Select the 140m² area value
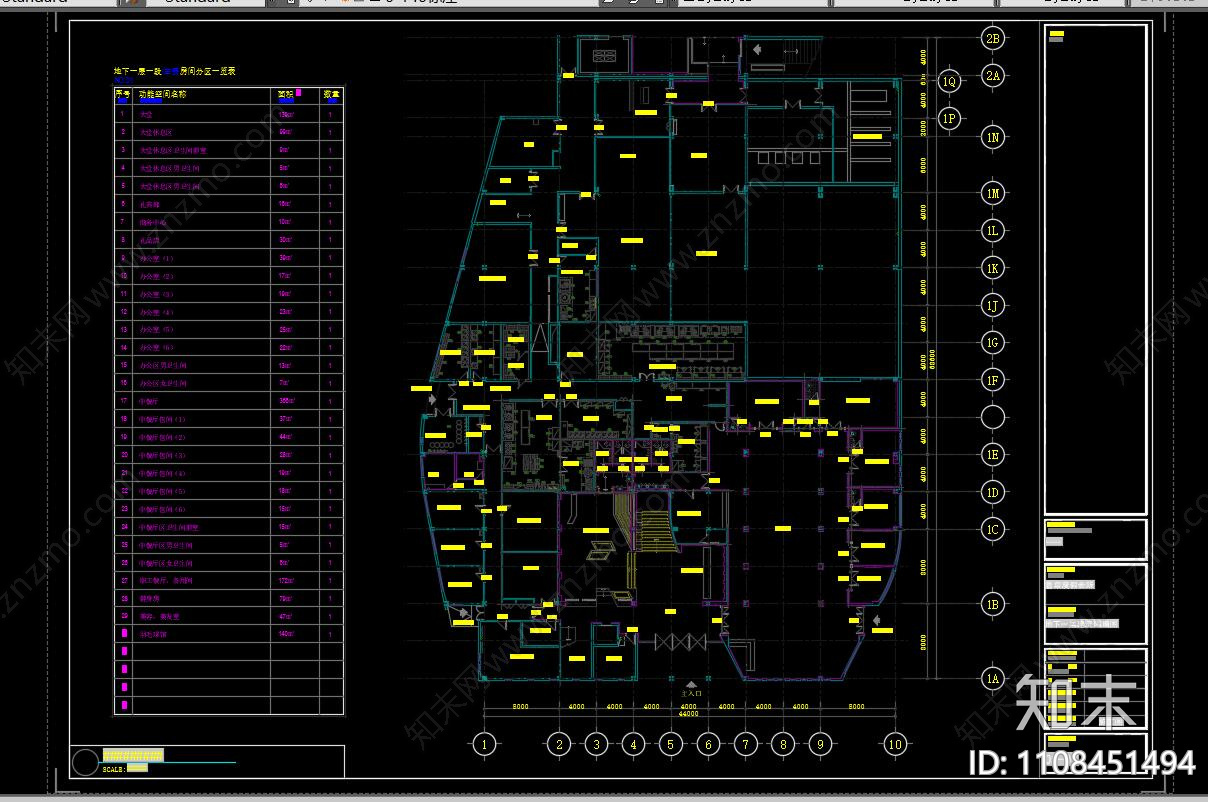 click(288, 634)
